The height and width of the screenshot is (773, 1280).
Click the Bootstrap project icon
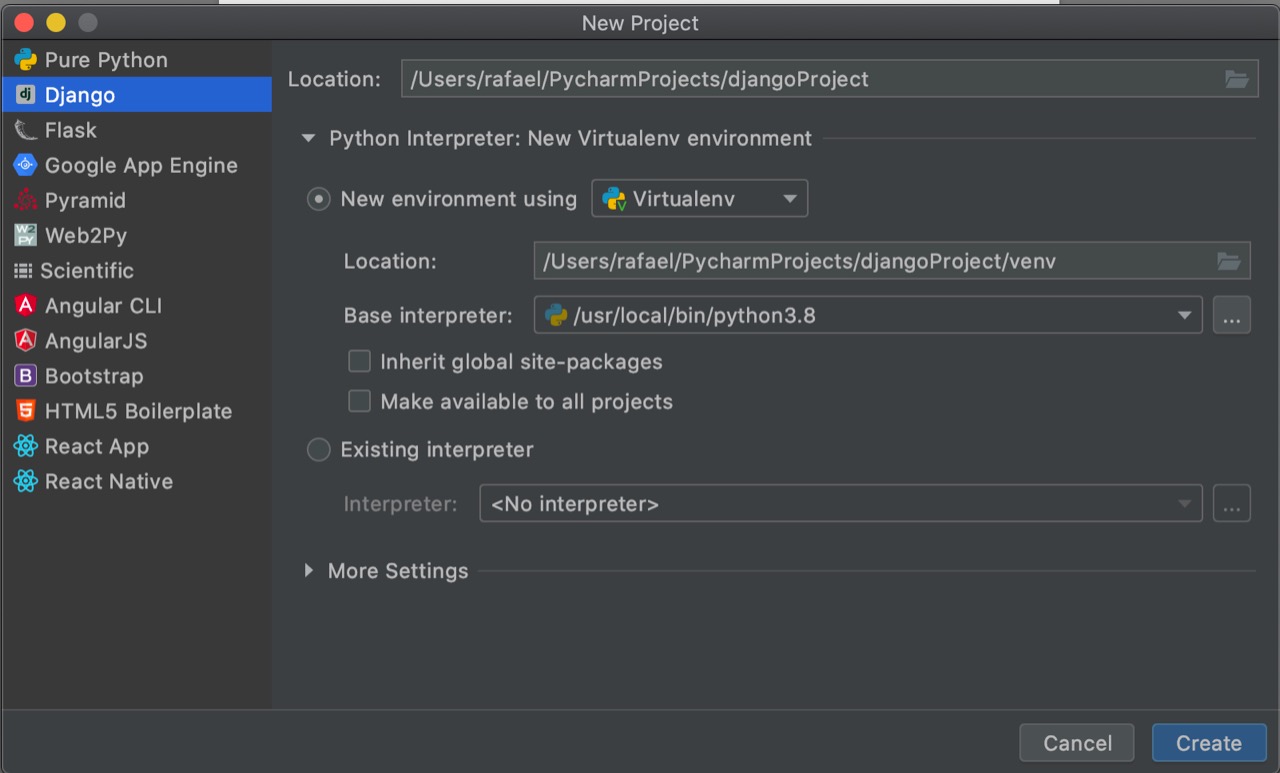click(x=27, y=376)
